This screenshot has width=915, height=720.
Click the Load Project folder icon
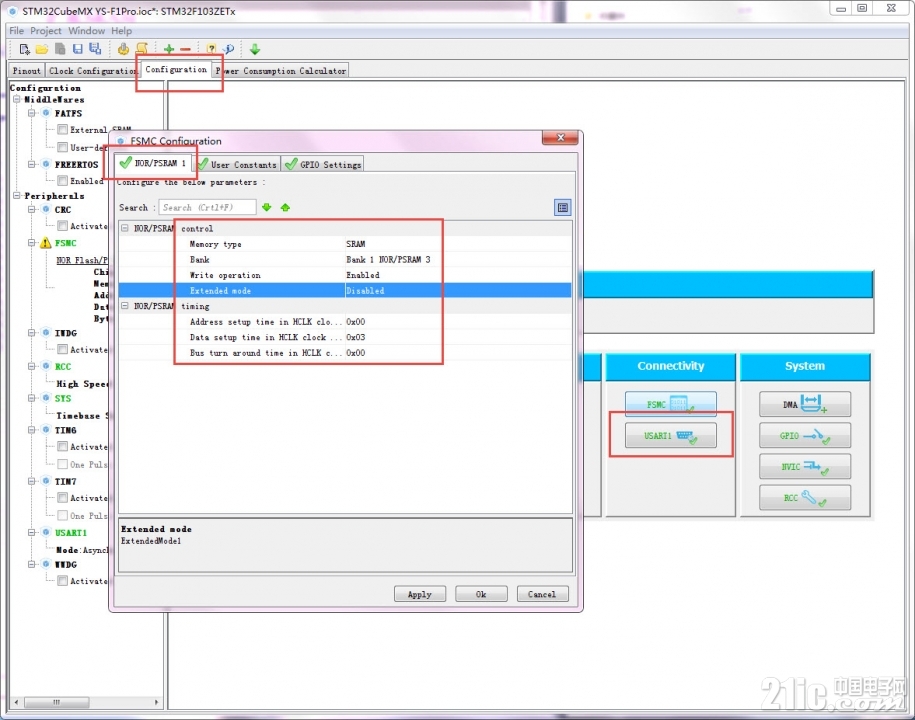[x=42, y=50]
